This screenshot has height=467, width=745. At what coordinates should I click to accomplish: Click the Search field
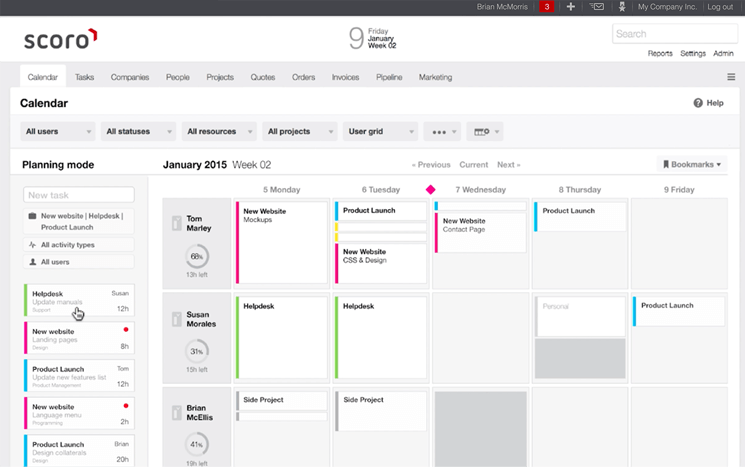[675, 34]
